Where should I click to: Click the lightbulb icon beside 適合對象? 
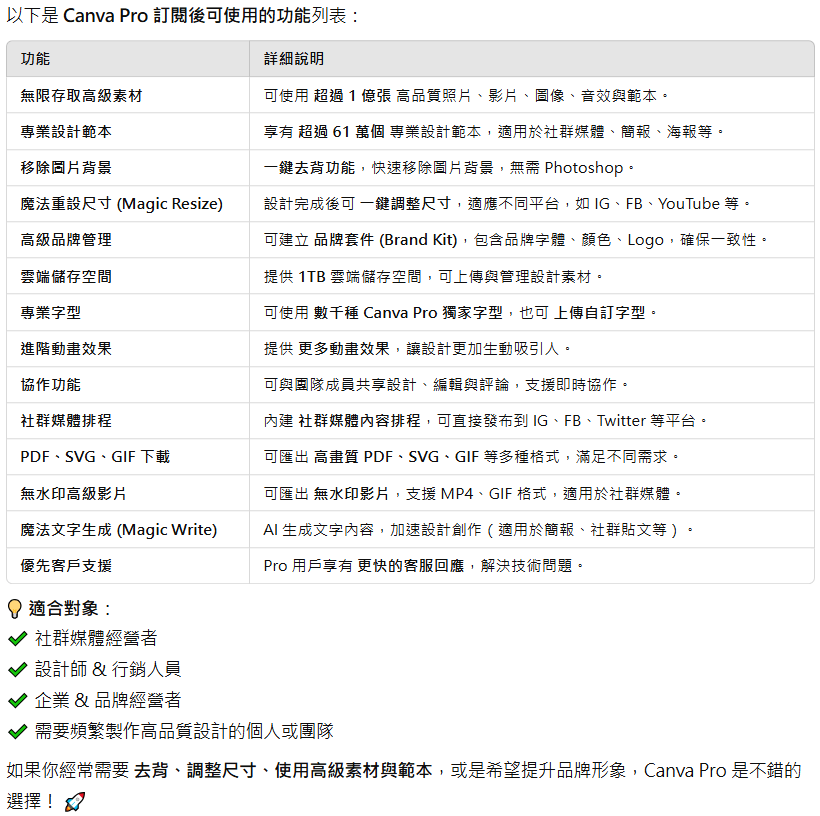15,608
